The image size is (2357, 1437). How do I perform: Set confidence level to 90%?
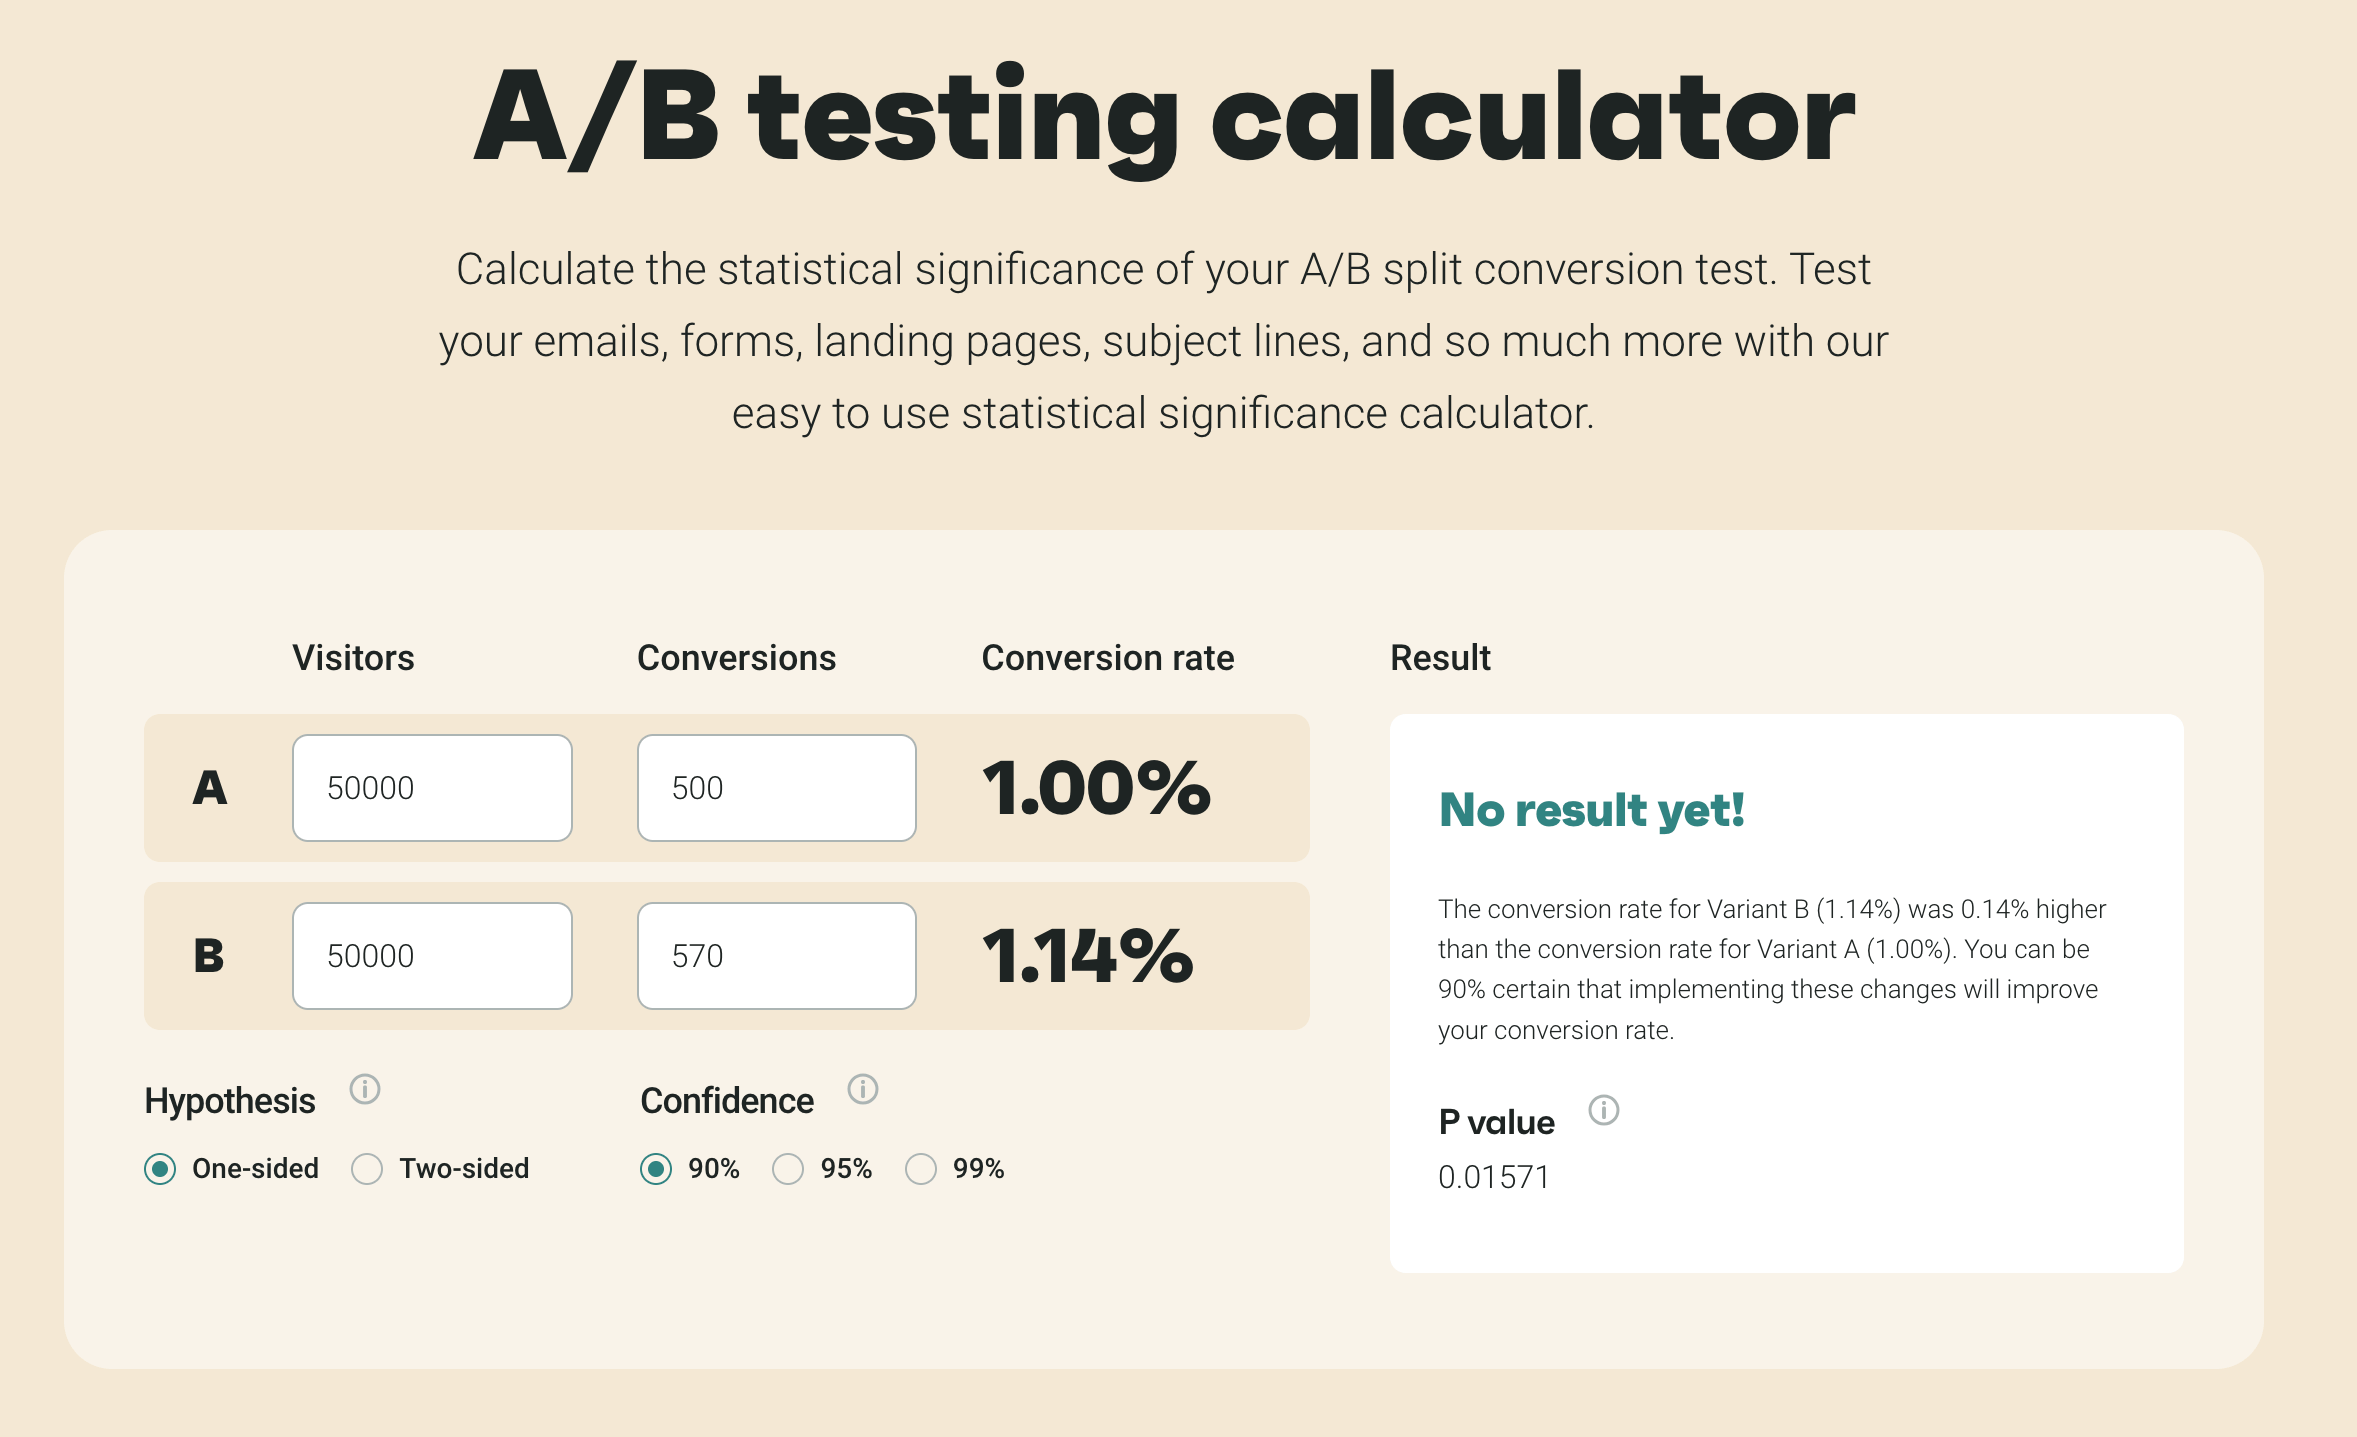pyautogui.click(x=656, y=1168)
